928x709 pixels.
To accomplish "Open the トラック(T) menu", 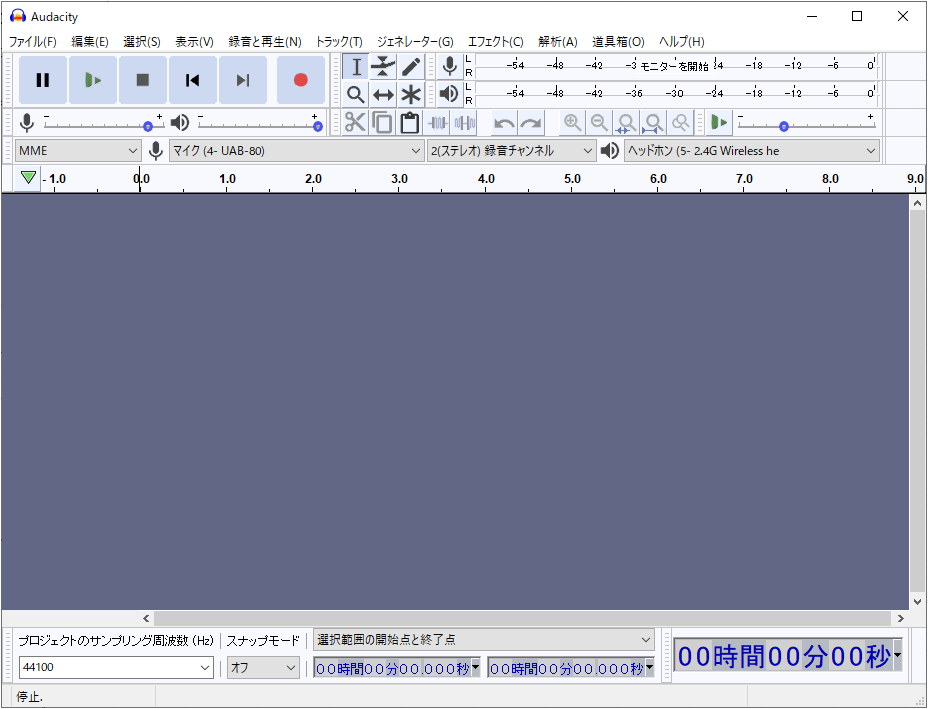I will [x=339, y=41].
